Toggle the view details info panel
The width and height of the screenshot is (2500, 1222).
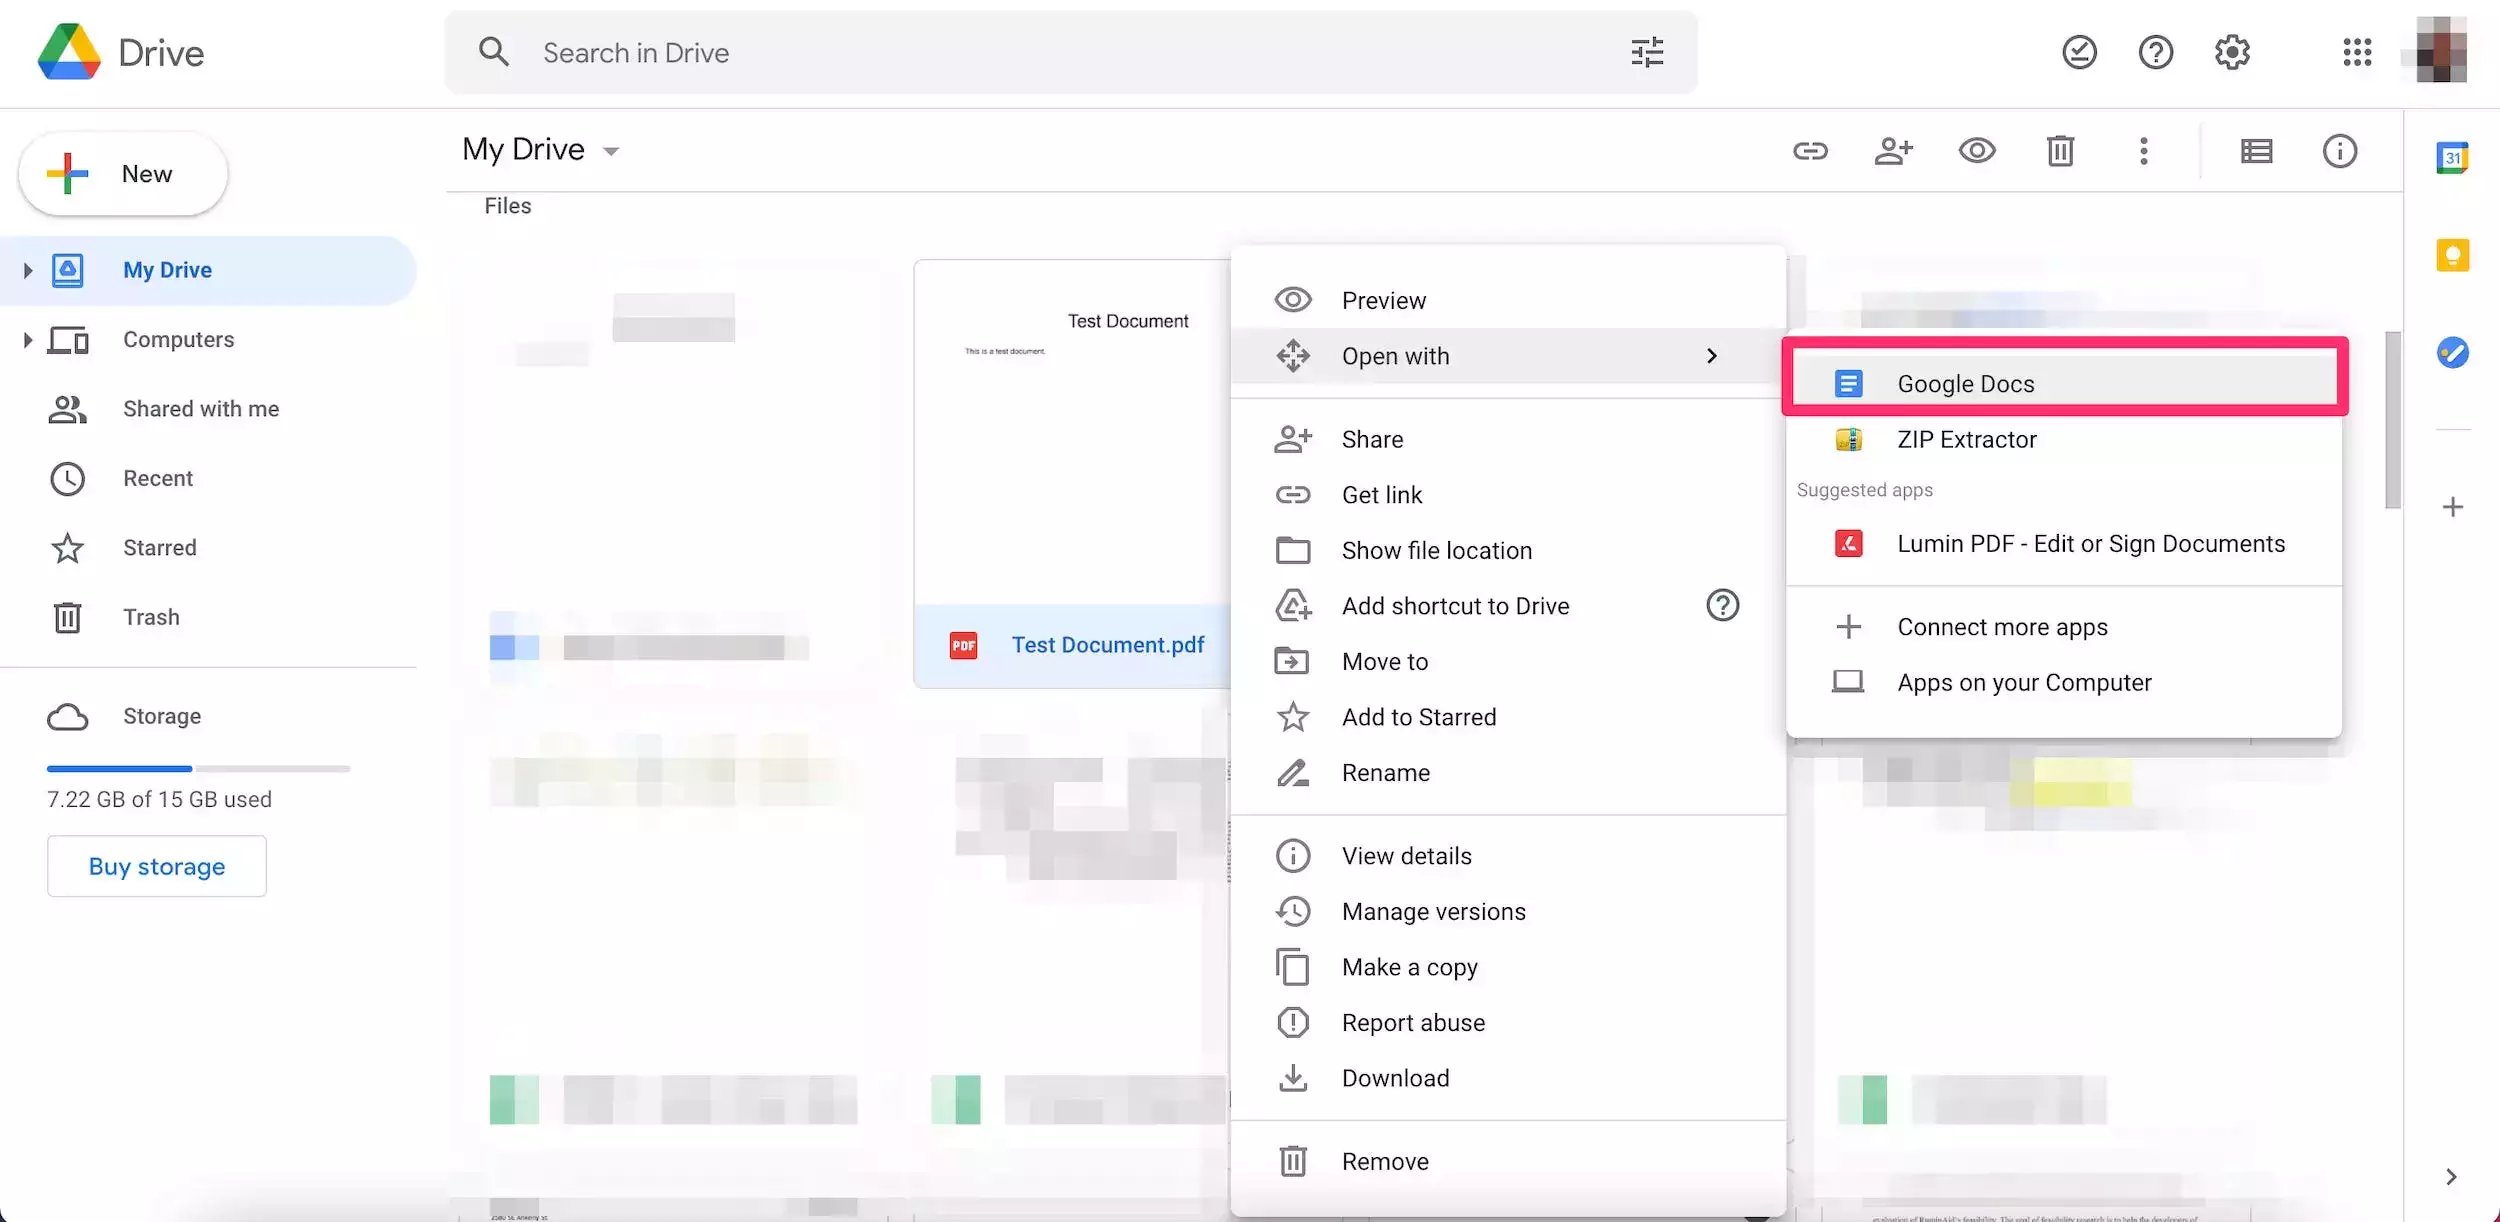[2339, 151]
